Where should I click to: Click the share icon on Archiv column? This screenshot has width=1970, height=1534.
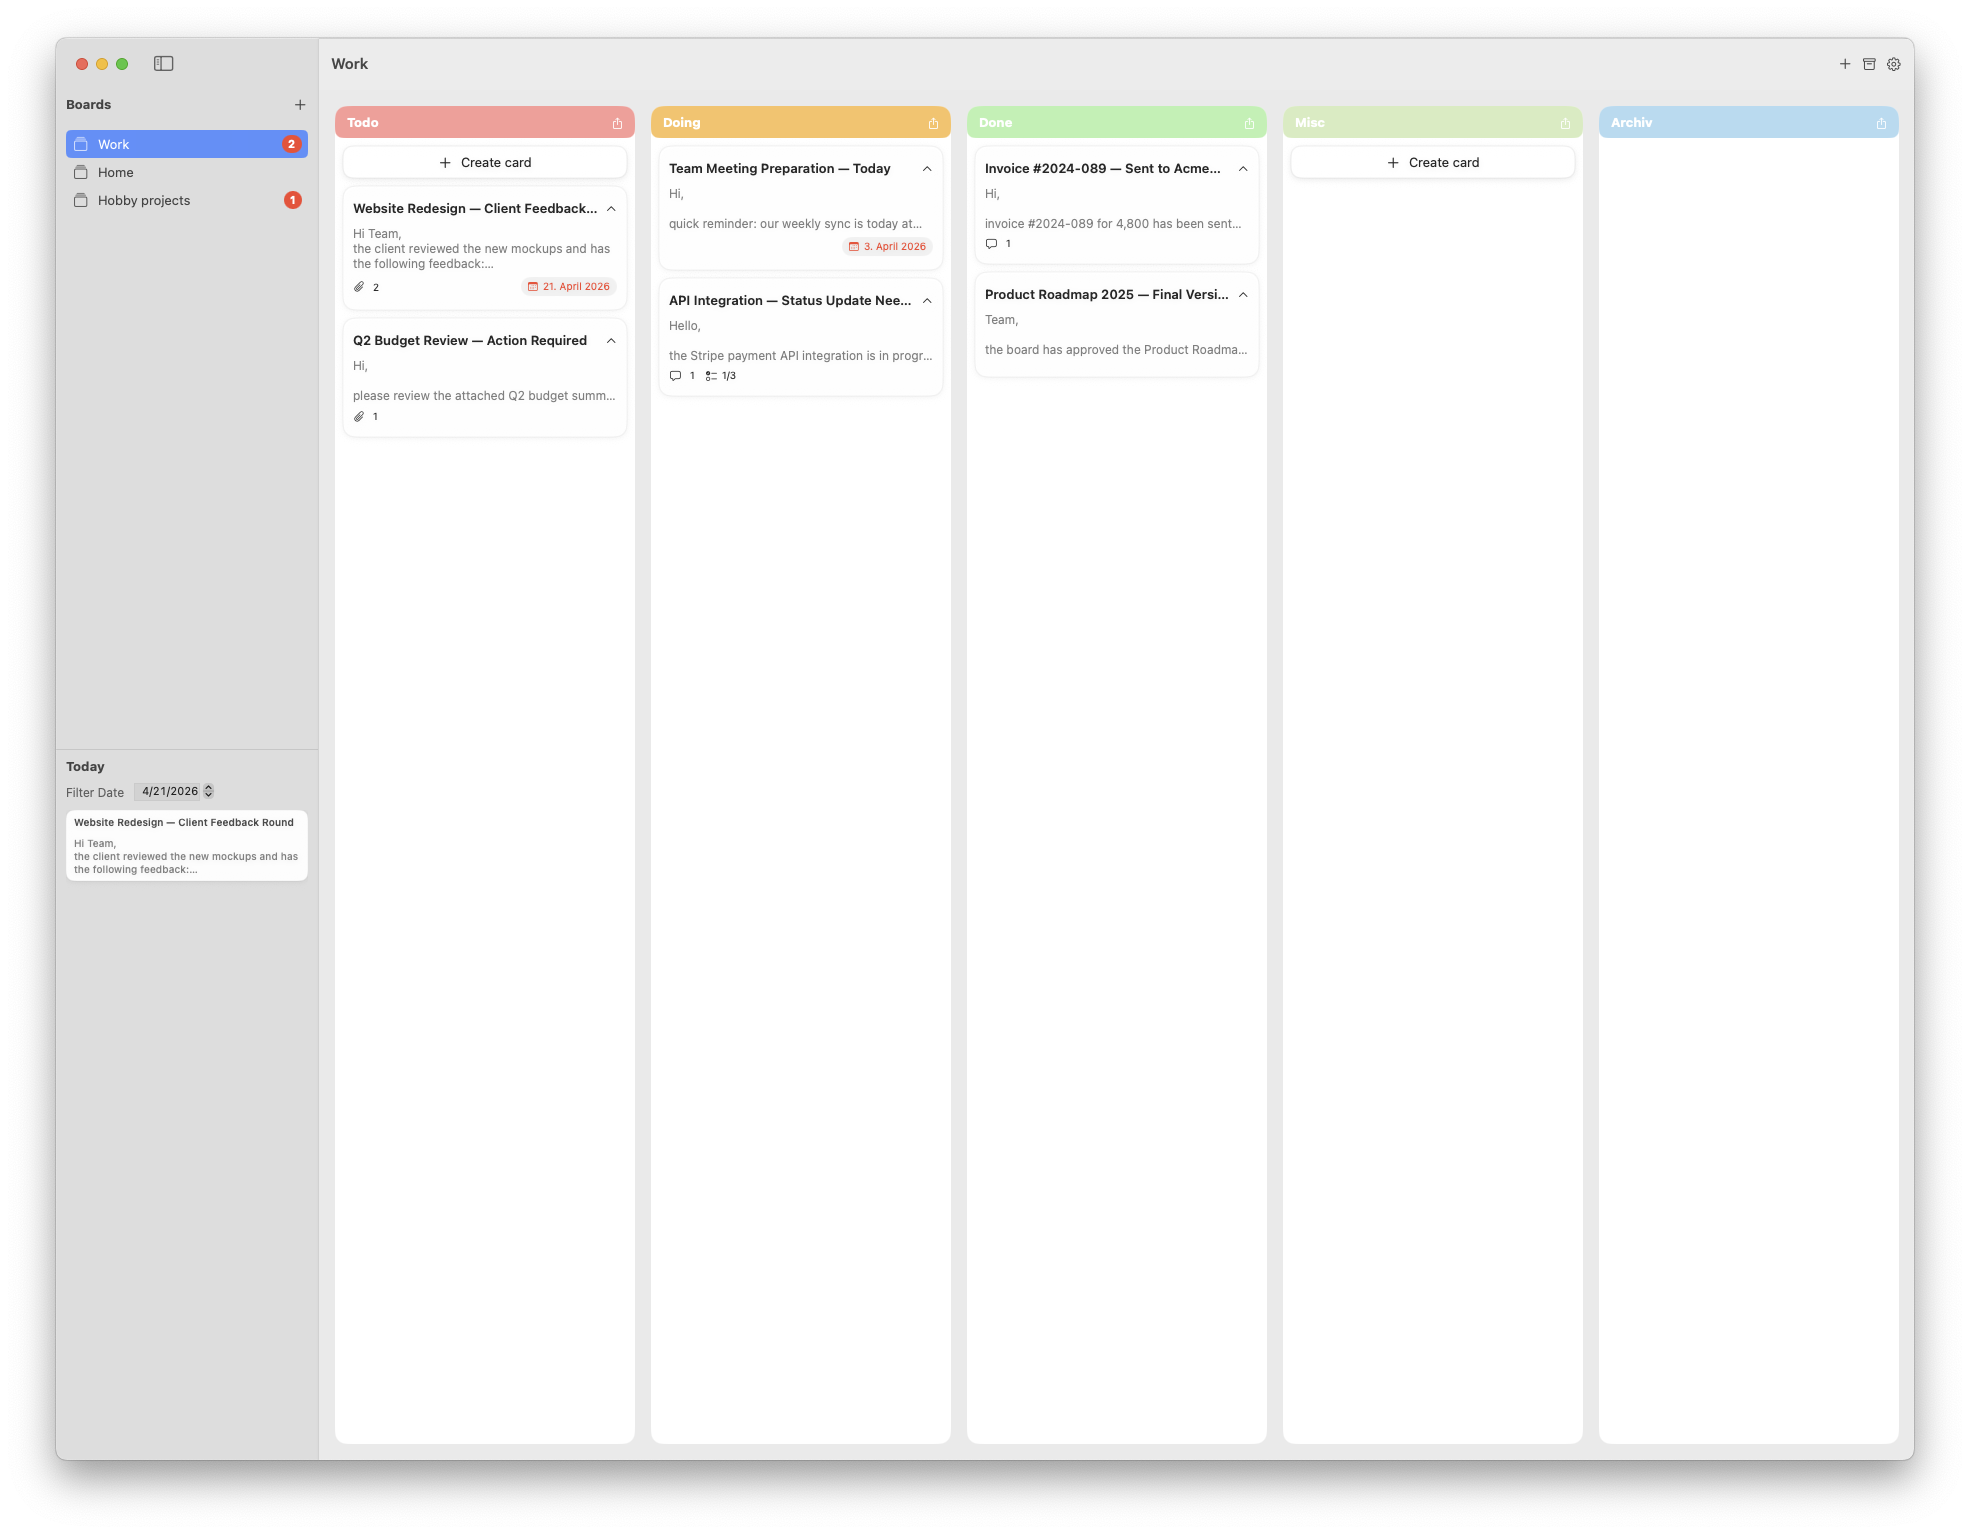(1881, 123)
